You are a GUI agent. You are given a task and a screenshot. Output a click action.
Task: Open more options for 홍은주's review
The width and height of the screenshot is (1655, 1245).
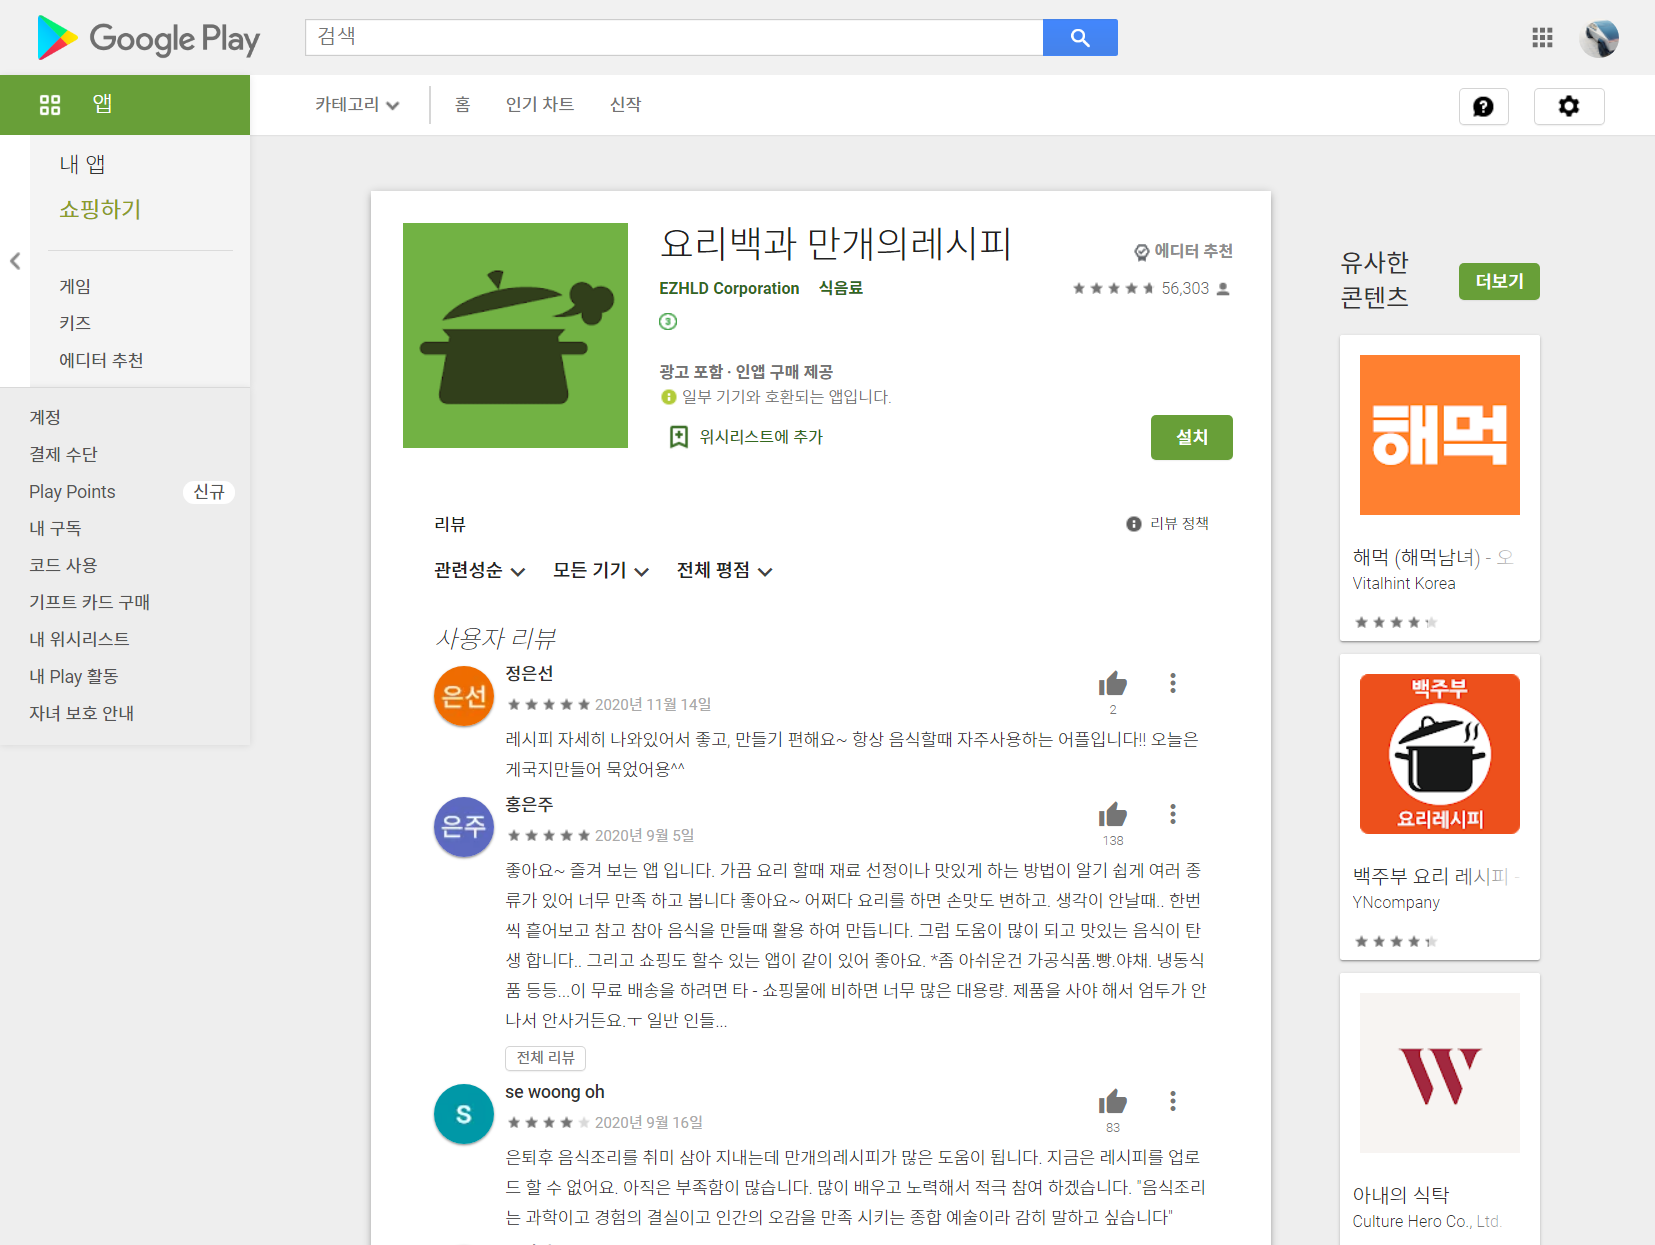click(1173, 814)
